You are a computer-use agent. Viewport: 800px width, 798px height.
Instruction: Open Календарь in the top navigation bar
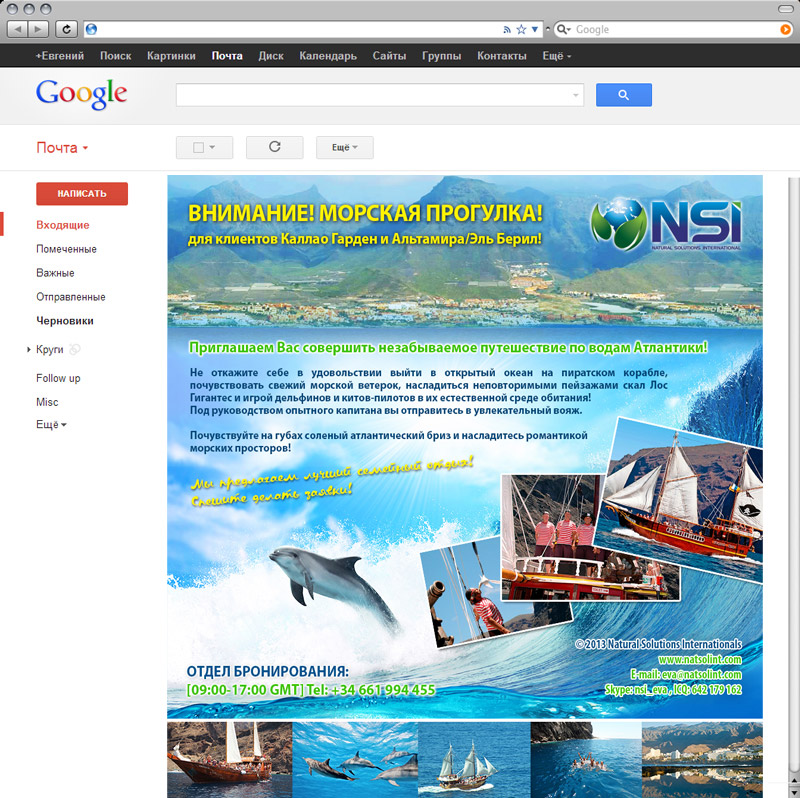pos(327,56)
